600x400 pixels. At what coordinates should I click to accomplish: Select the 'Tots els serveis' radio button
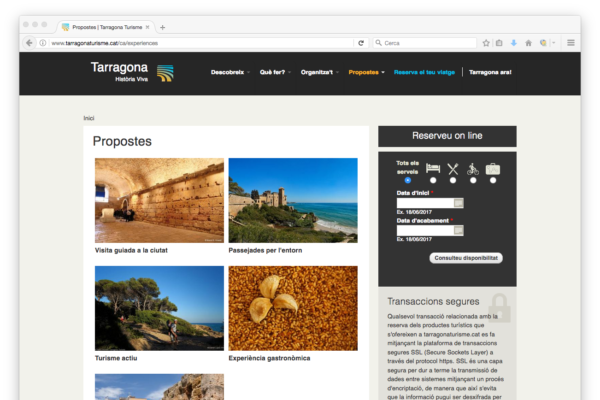click(407, 180)
